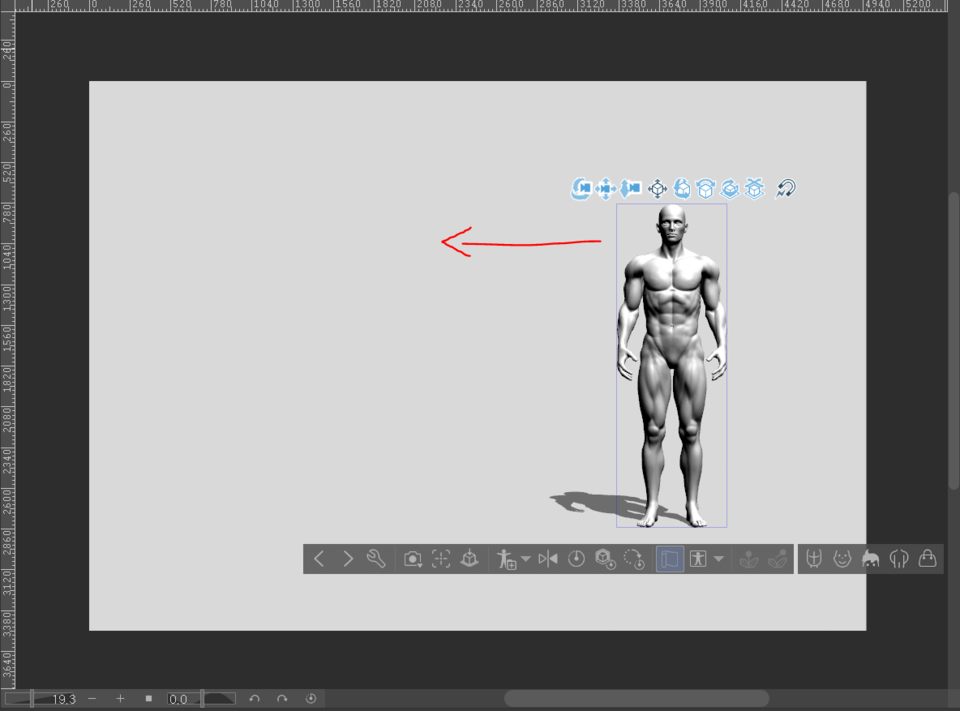
Task: Click the horizontal scrollbar at bottom
Action: point(637,699)
